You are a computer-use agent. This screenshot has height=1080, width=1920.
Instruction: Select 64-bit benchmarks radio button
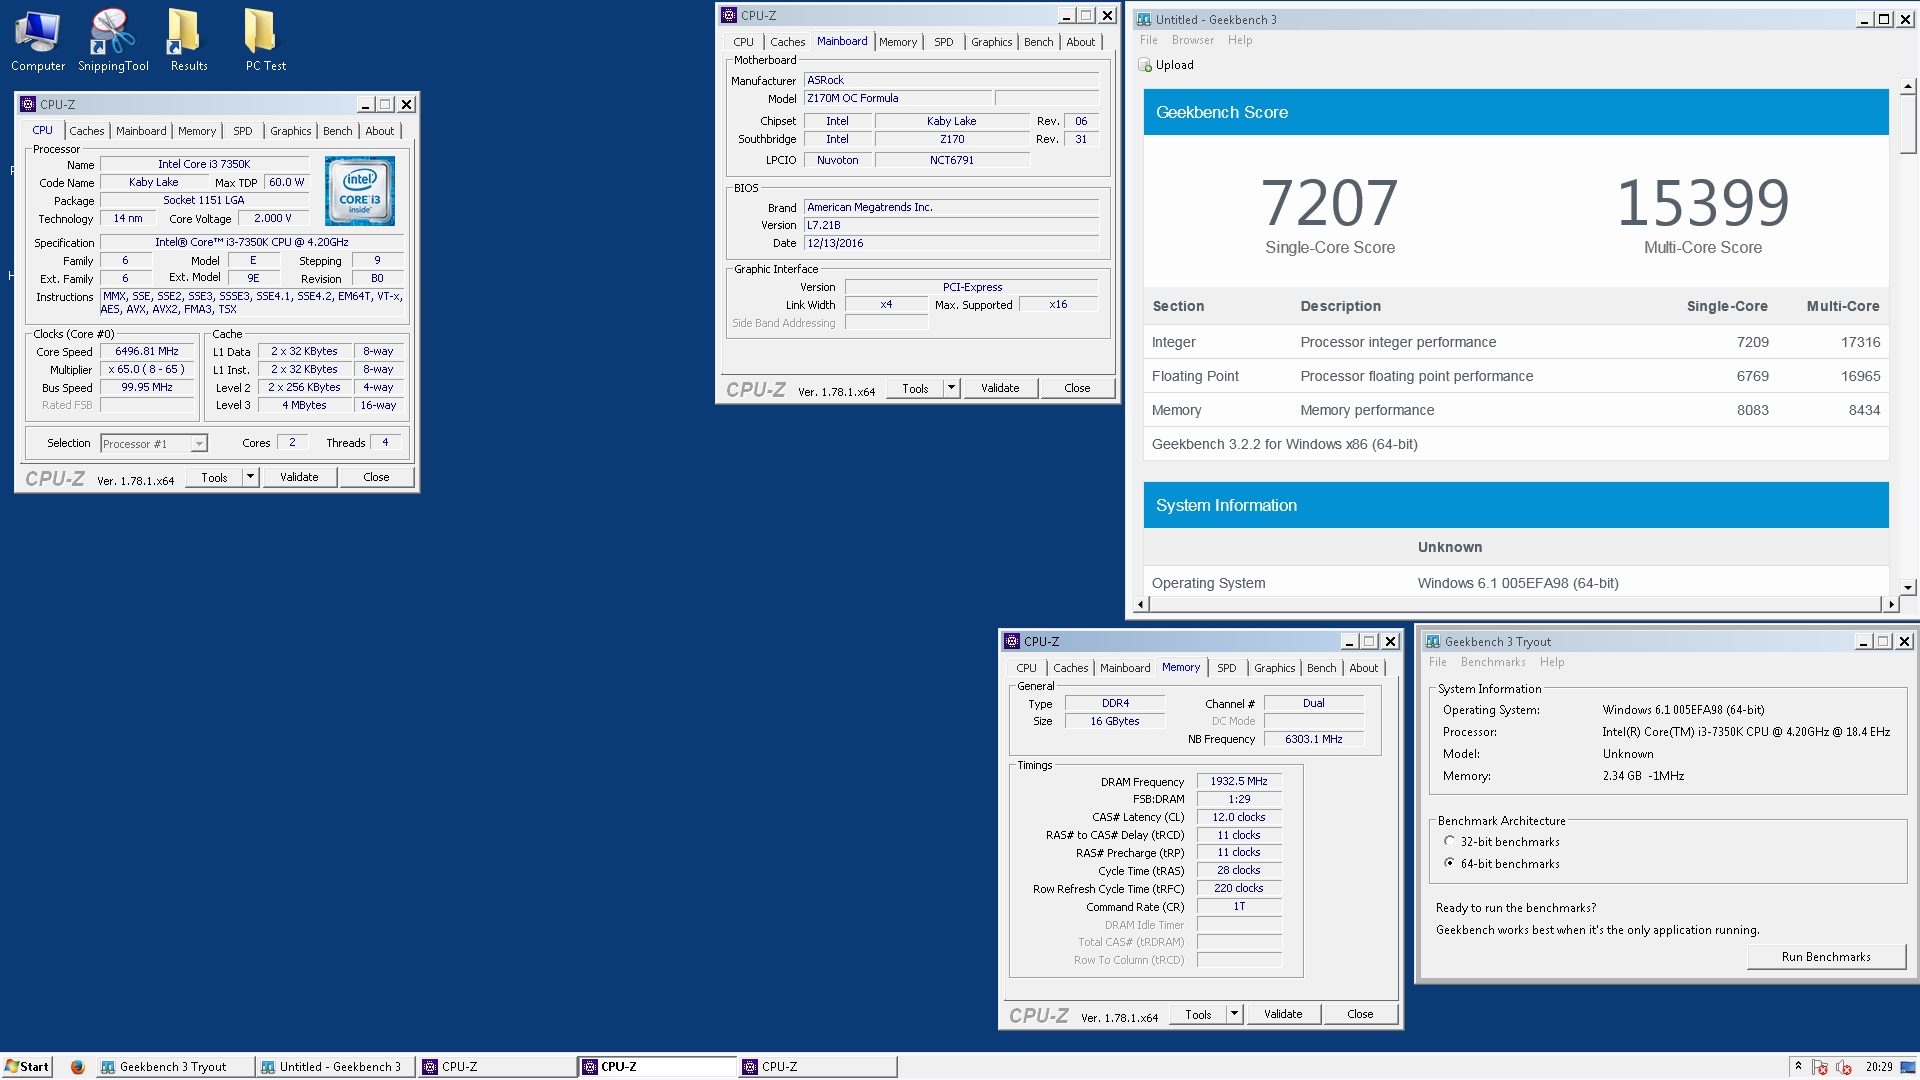coord(1449,863)
